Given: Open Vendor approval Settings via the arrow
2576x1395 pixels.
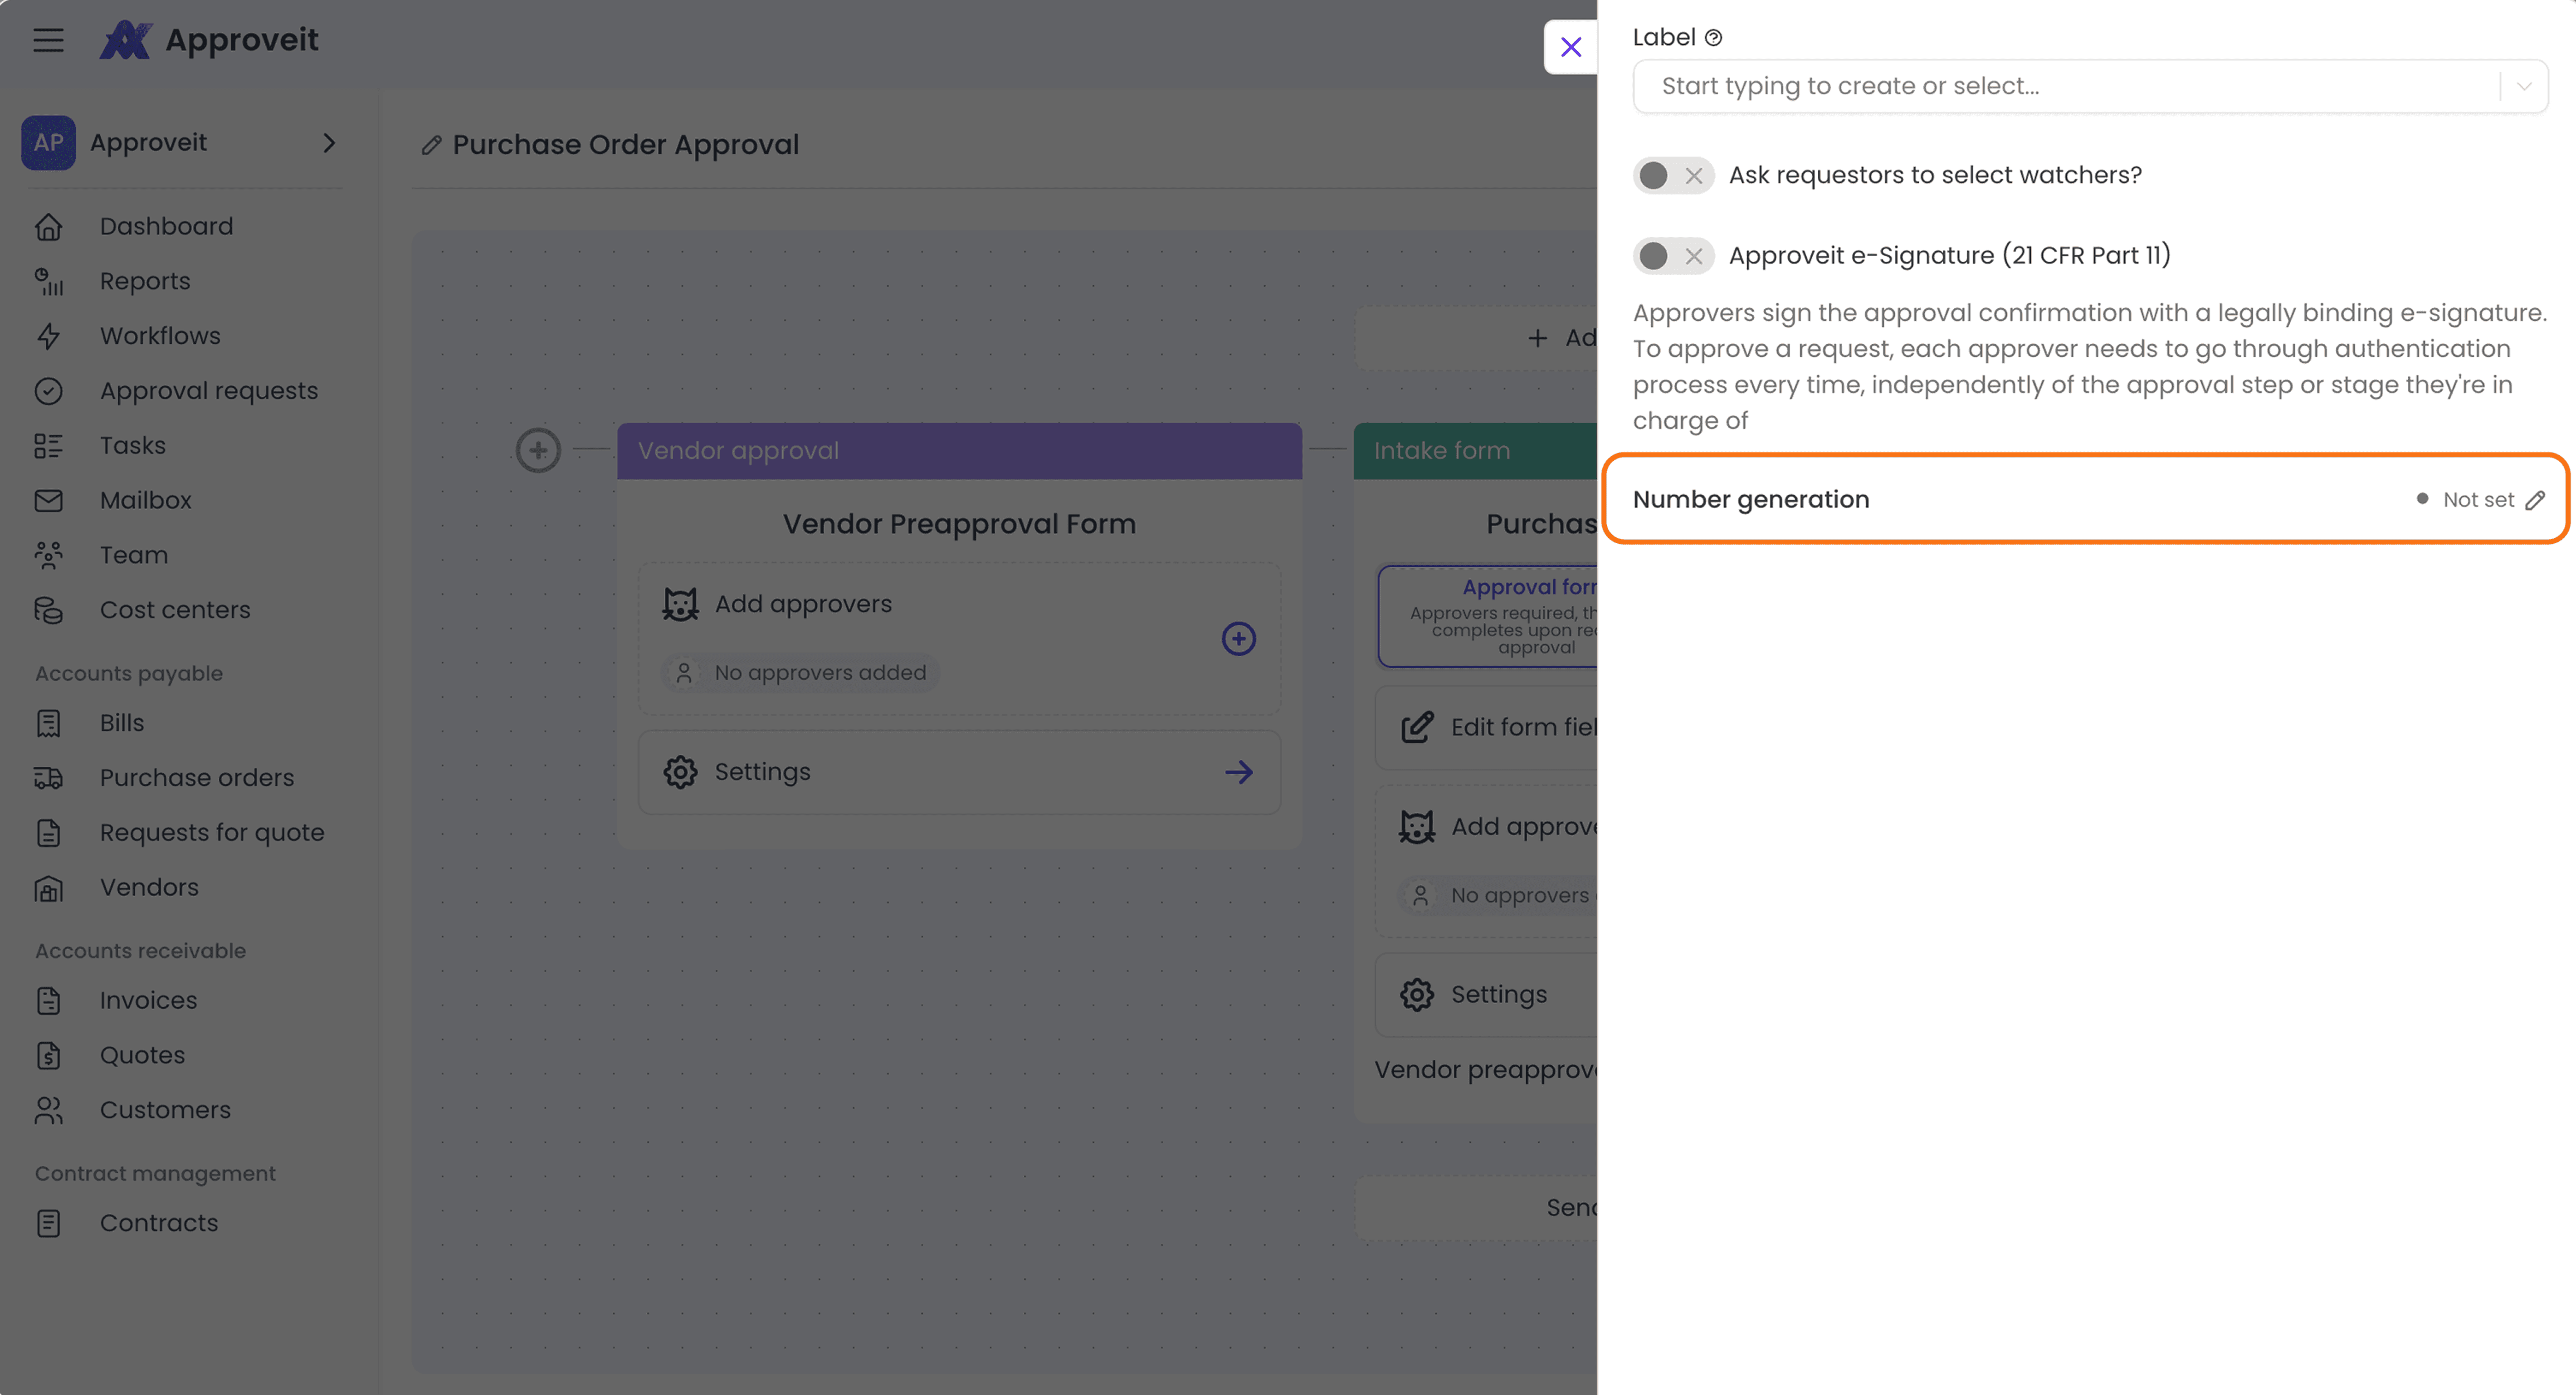Looking at the screenshot, I should (x=1238, y=772).
